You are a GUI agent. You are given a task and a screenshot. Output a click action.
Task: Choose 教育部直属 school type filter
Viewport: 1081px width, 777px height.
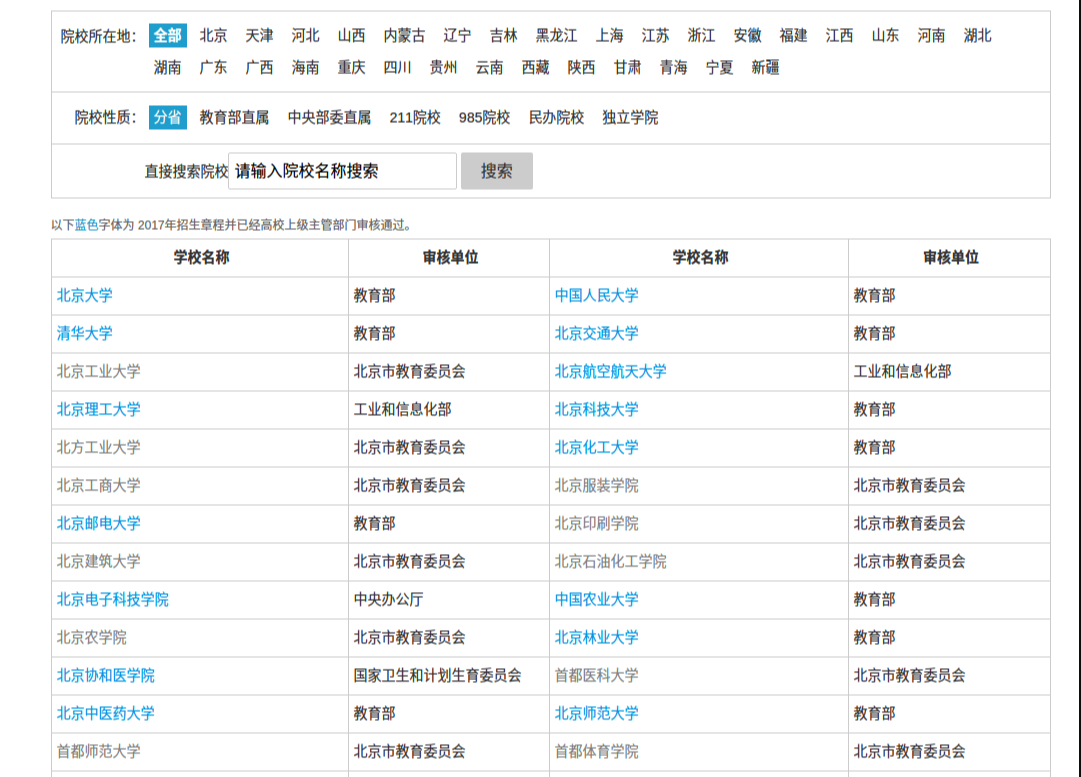point(234,117)
